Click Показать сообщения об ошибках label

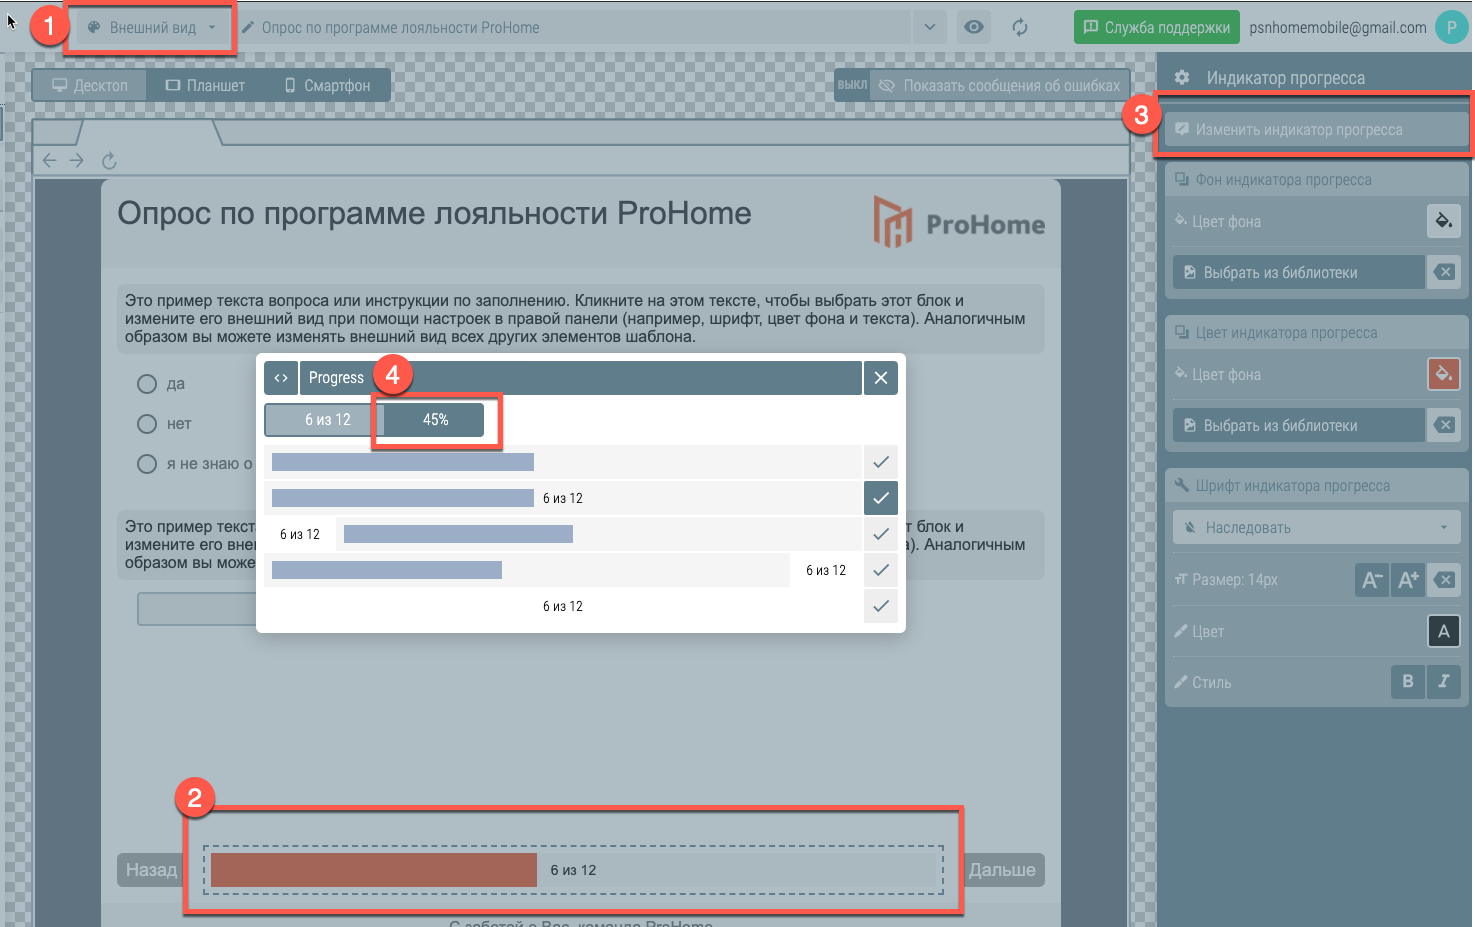click(1011, 86)
